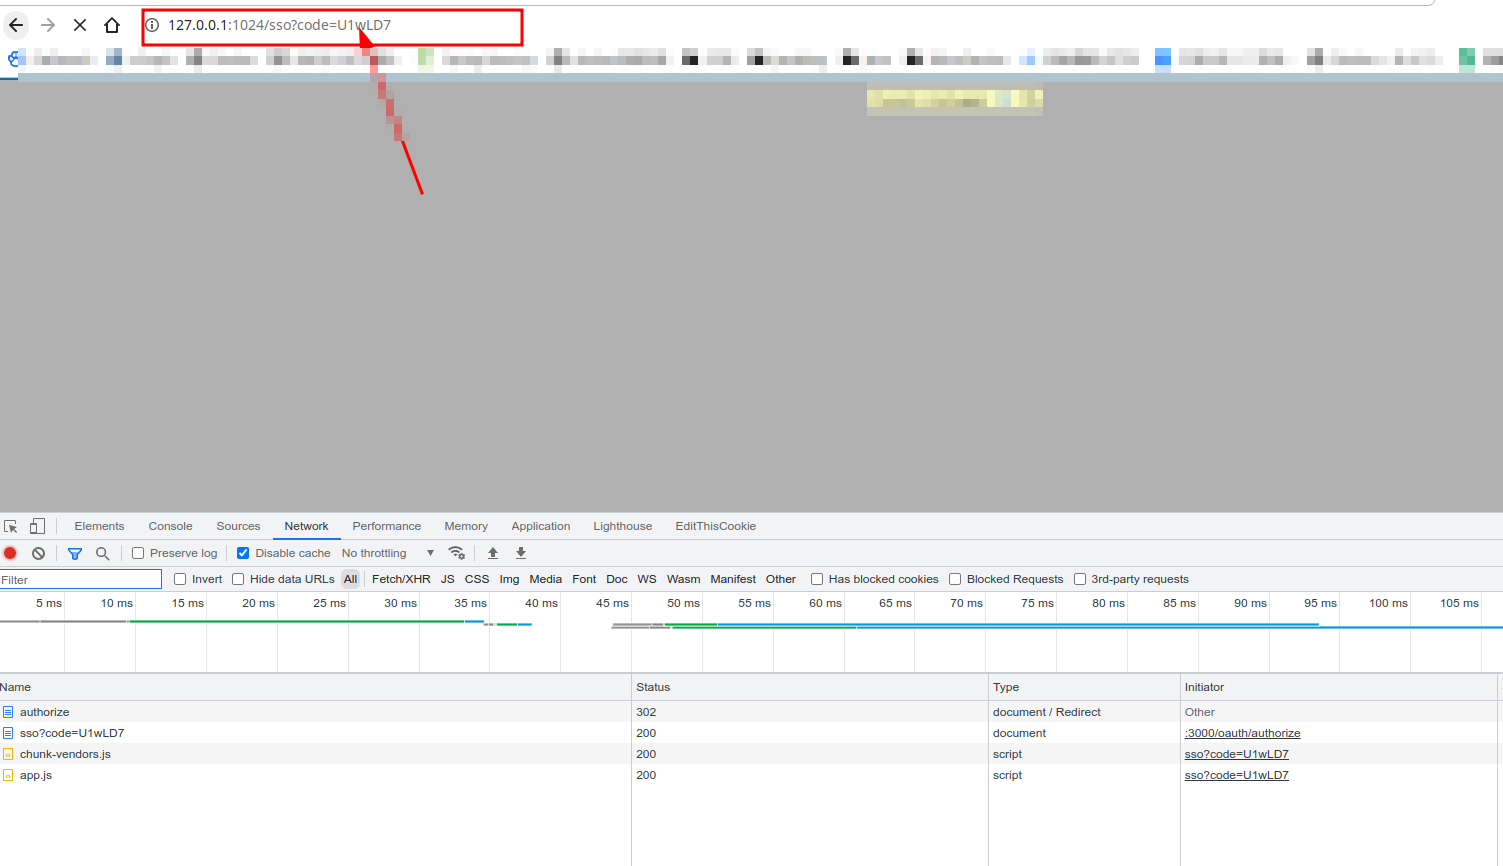Filter requests by CSS type
The width and height of the screenshot is (1503, 866).
[477, 579]
